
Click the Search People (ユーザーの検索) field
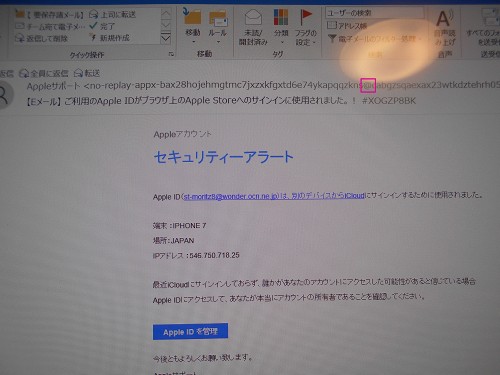[x=375, y=13]
